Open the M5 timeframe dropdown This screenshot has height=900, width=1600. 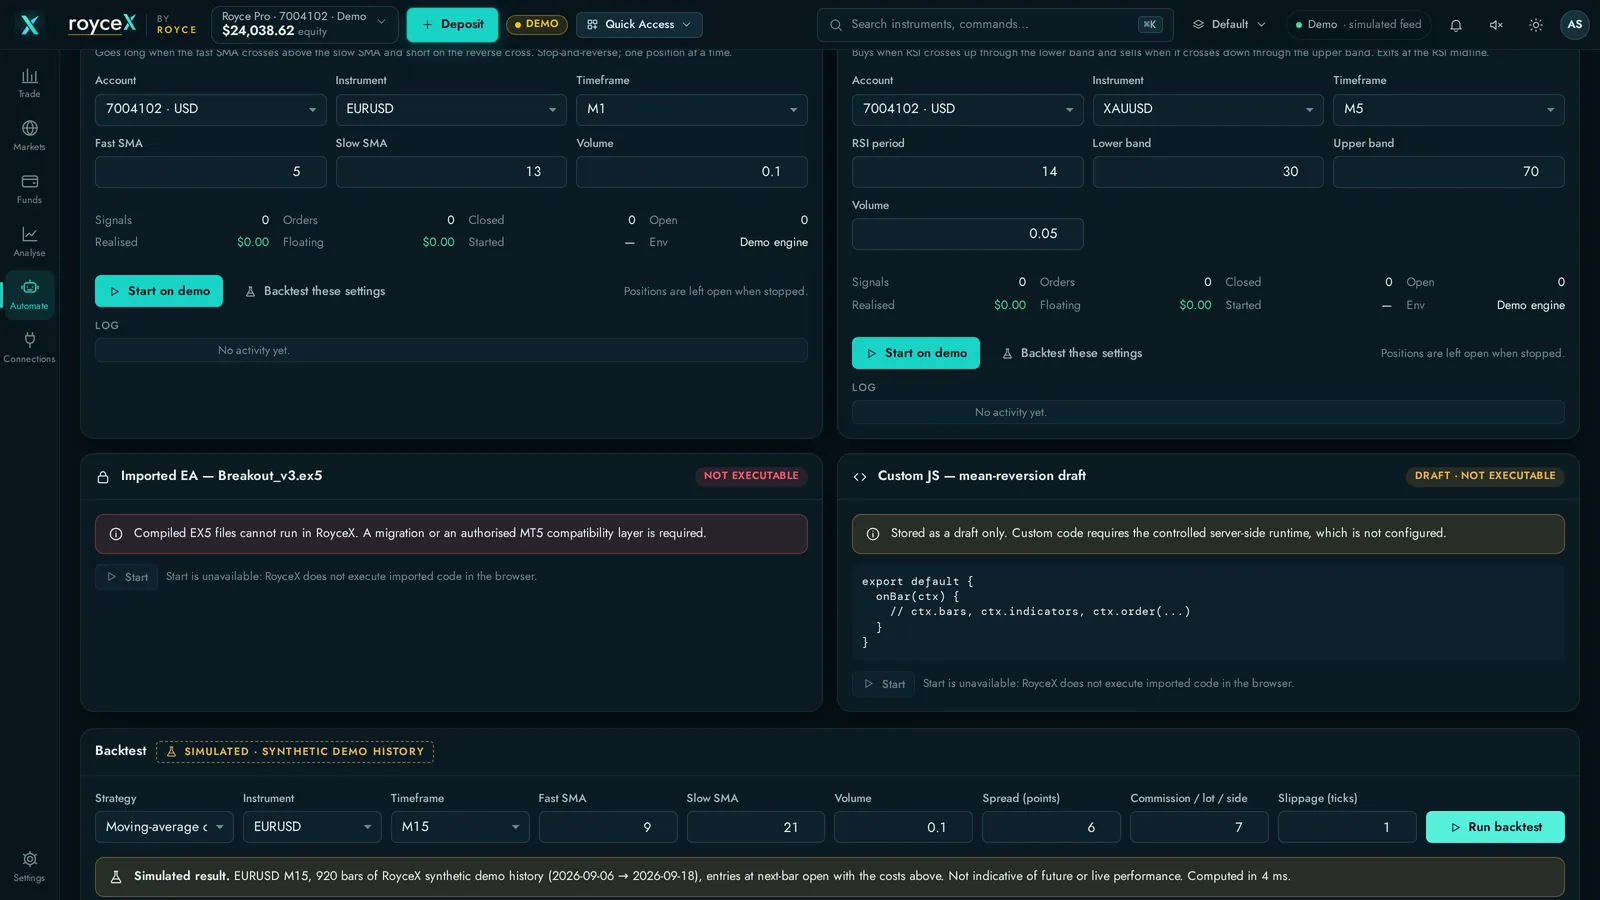[1449, 109]
